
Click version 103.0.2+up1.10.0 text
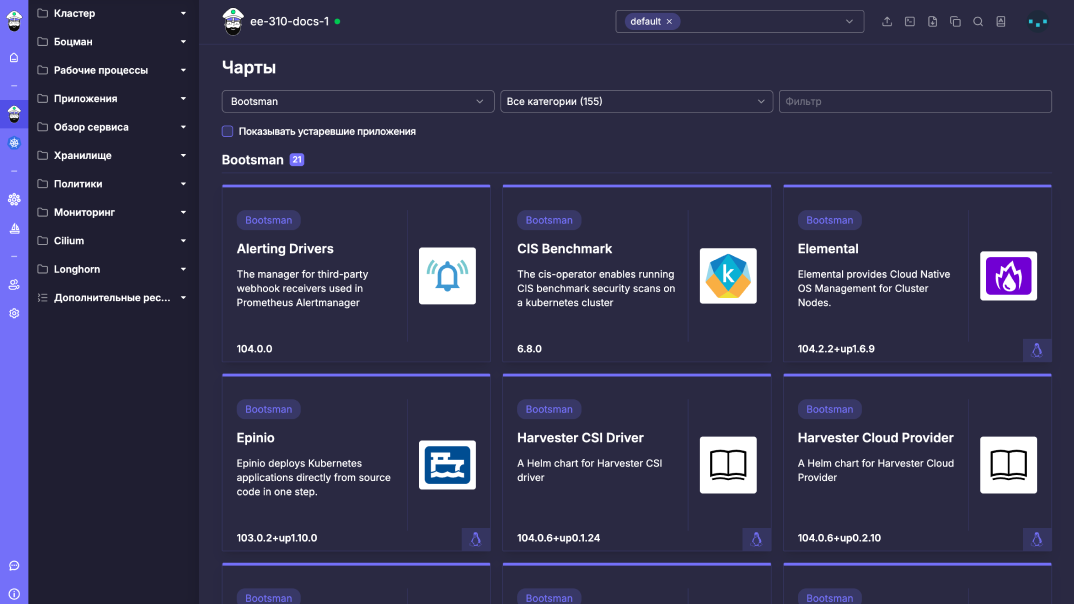pyautogui.click(x=277, y=538)
